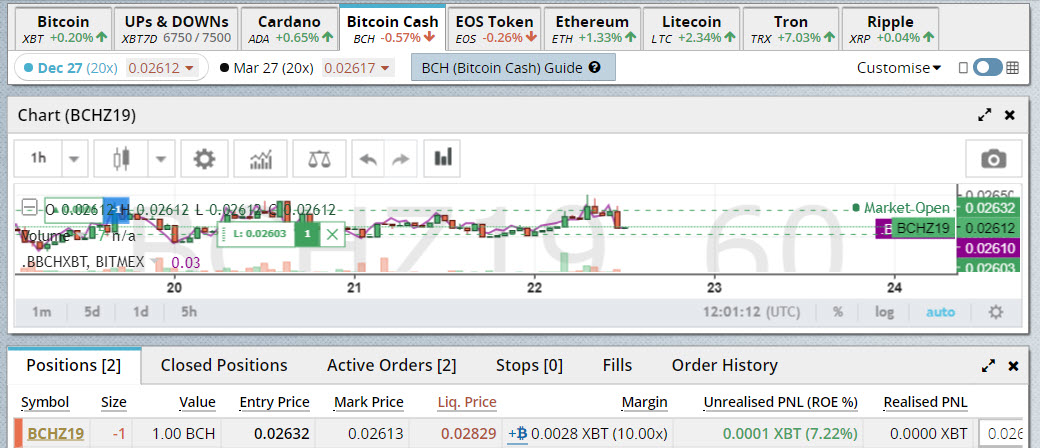Screen dimensions: 1040x448
Task: Switch to the Litecoin LTC tab
Action: (691, 29)
